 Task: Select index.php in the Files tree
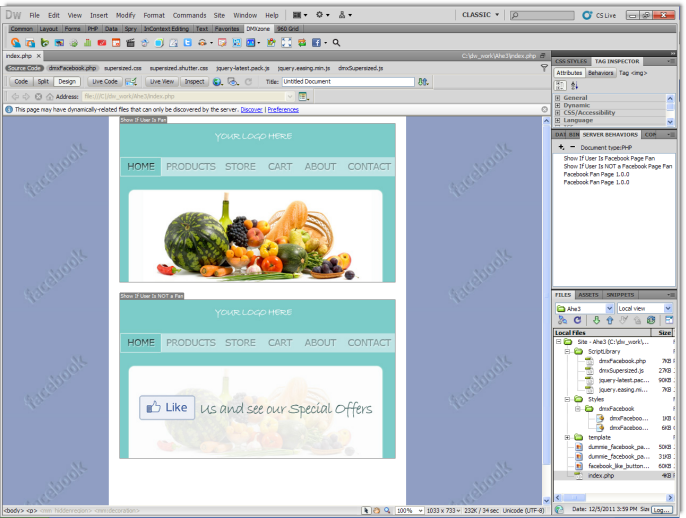(x=601, y=476)
